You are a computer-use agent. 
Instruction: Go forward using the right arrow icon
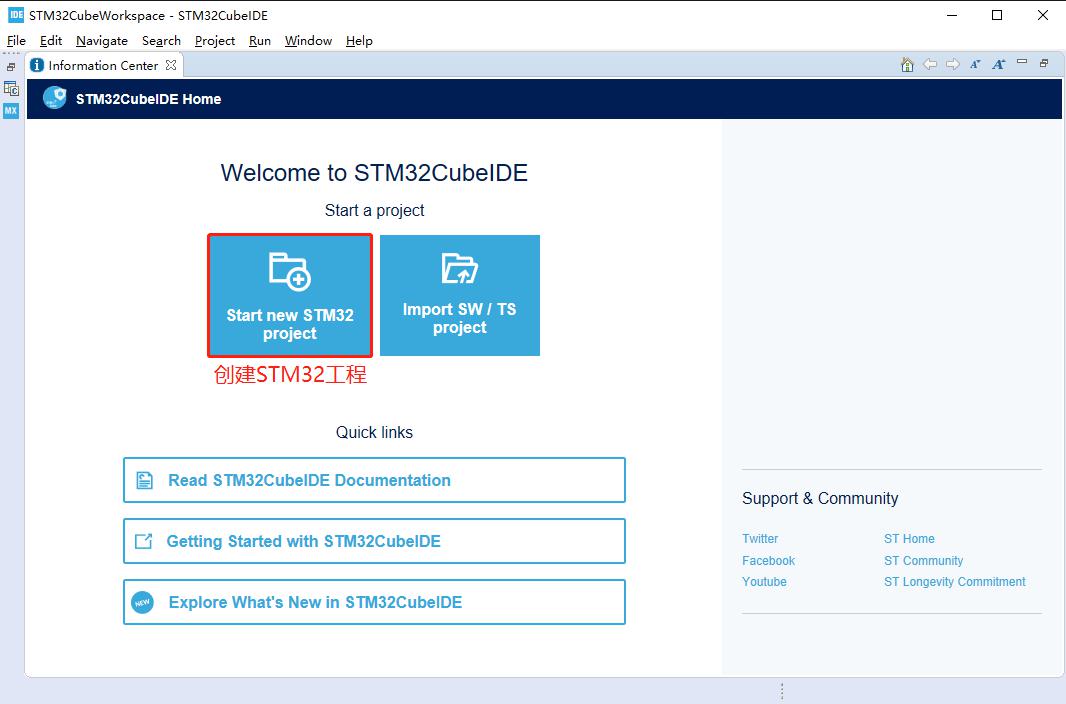click(x=952, y=65)
